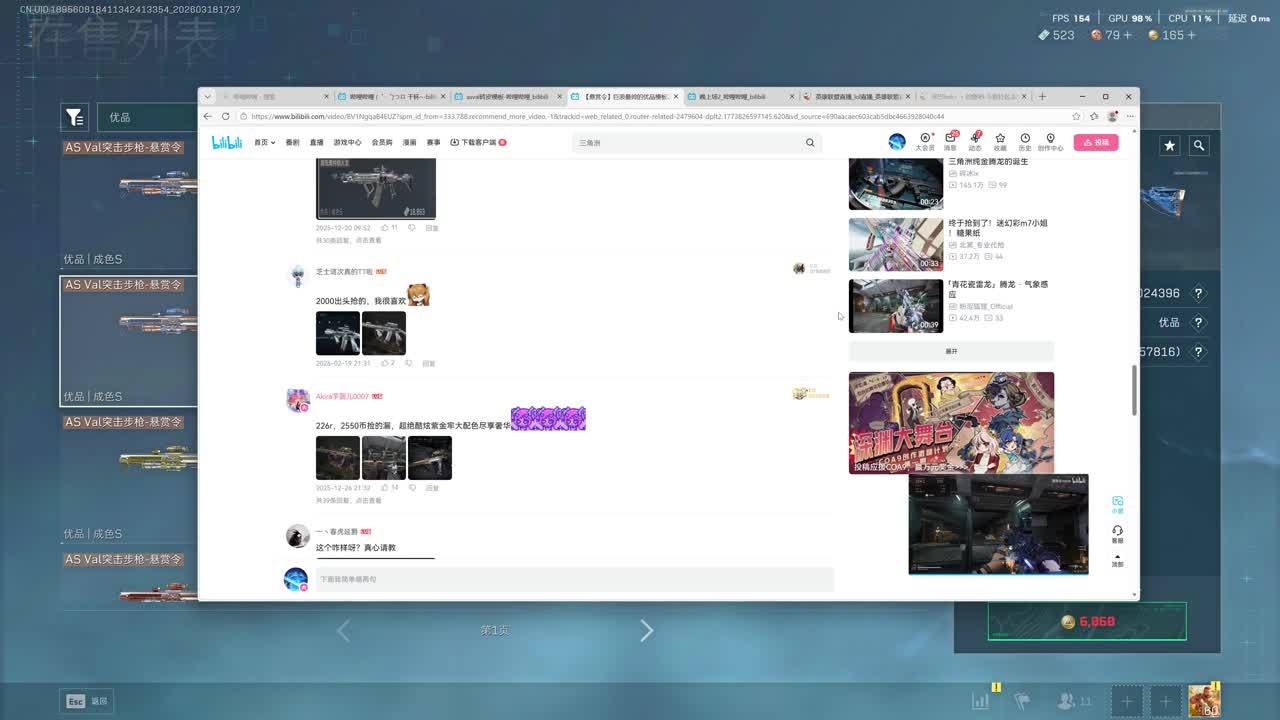Click the game search magnifier icon
The width and height of the screenshot is (1280, 720).
(x=1199, y=146)
